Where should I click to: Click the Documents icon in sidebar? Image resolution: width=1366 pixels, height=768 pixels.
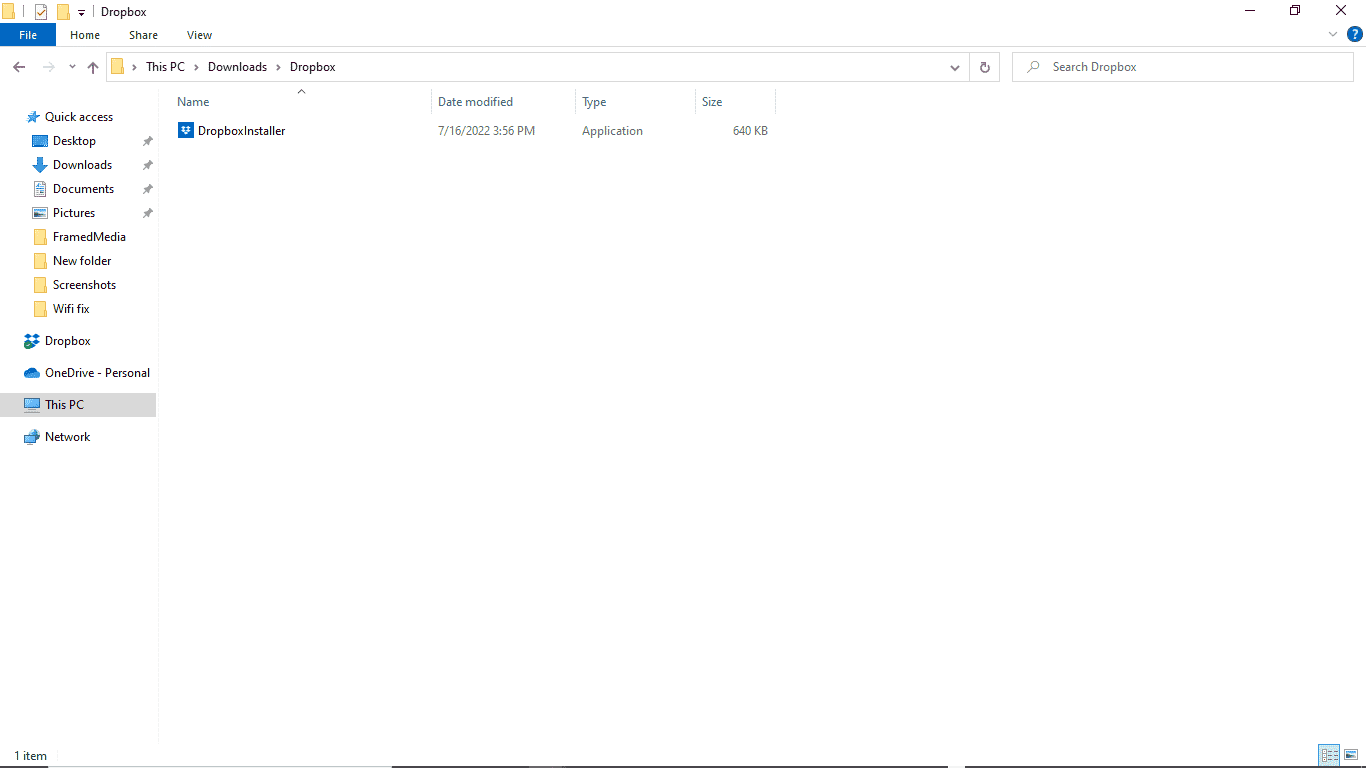click(x=40, y=189)
